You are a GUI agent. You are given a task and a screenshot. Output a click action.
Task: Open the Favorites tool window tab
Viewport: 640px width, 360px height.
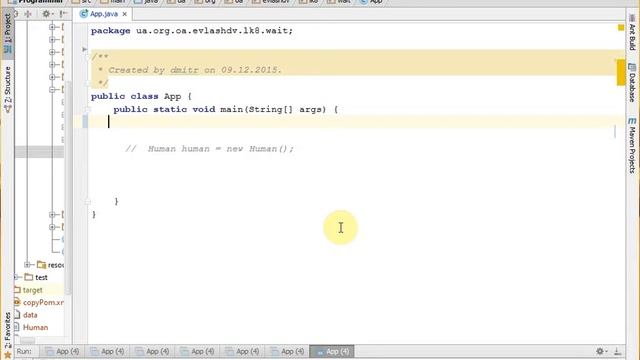[7, 336]
